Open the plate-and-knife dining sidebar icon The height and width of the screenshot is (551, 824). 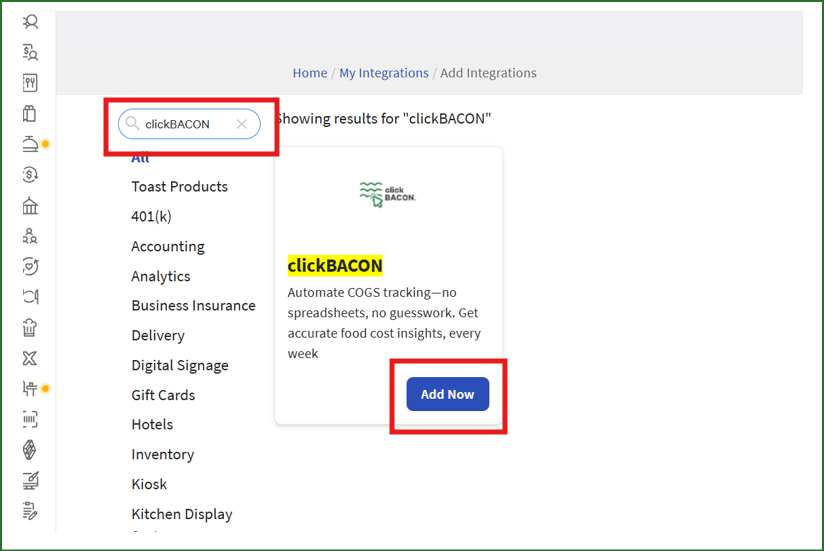point(30,297)
